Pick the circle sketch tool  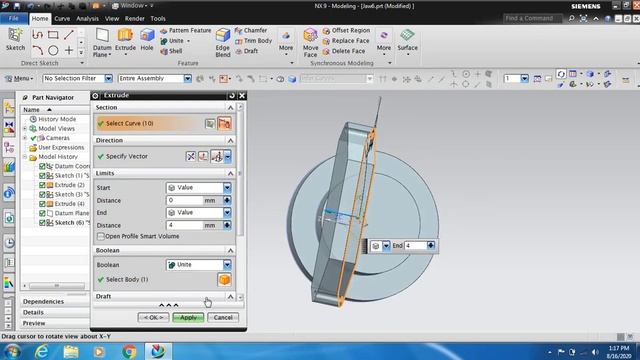[53, 51]
